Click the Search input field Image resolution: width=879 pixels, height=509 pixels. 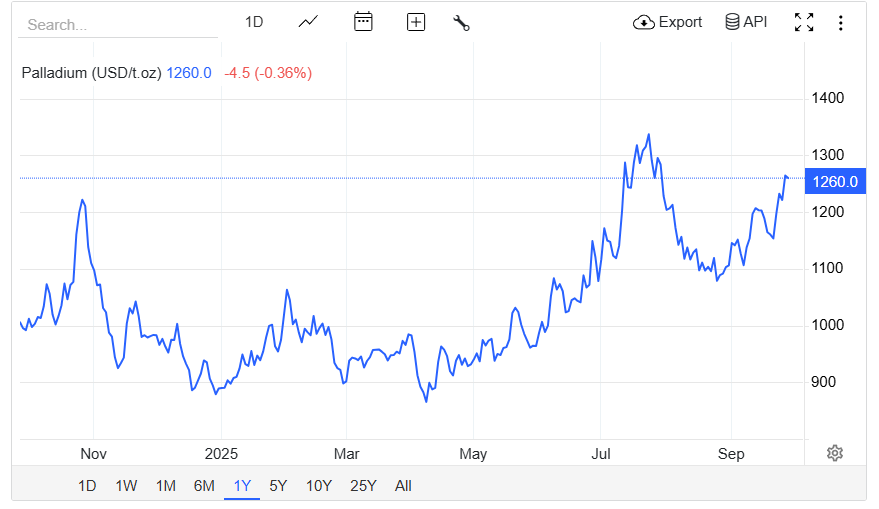[118, 25]
